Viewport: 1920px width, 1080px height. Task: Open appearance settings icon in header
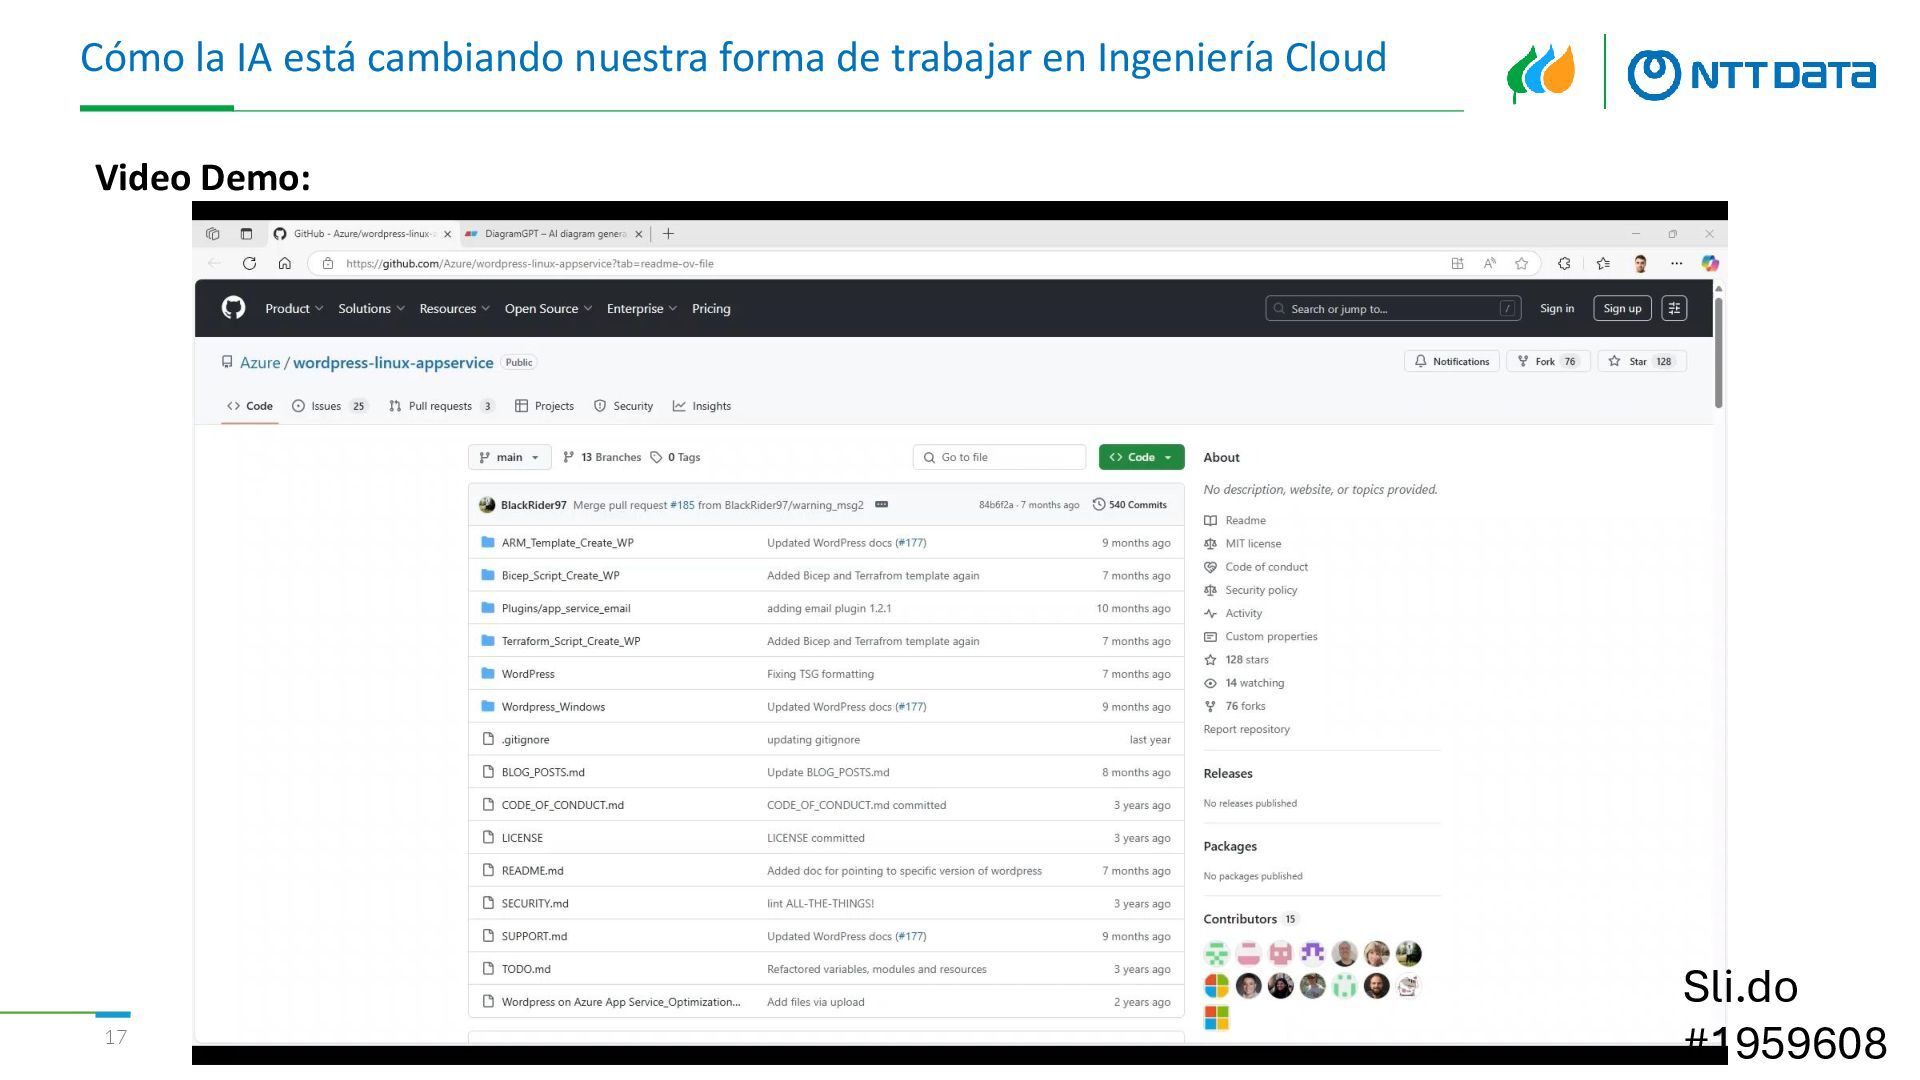(x=1674, y=309)
